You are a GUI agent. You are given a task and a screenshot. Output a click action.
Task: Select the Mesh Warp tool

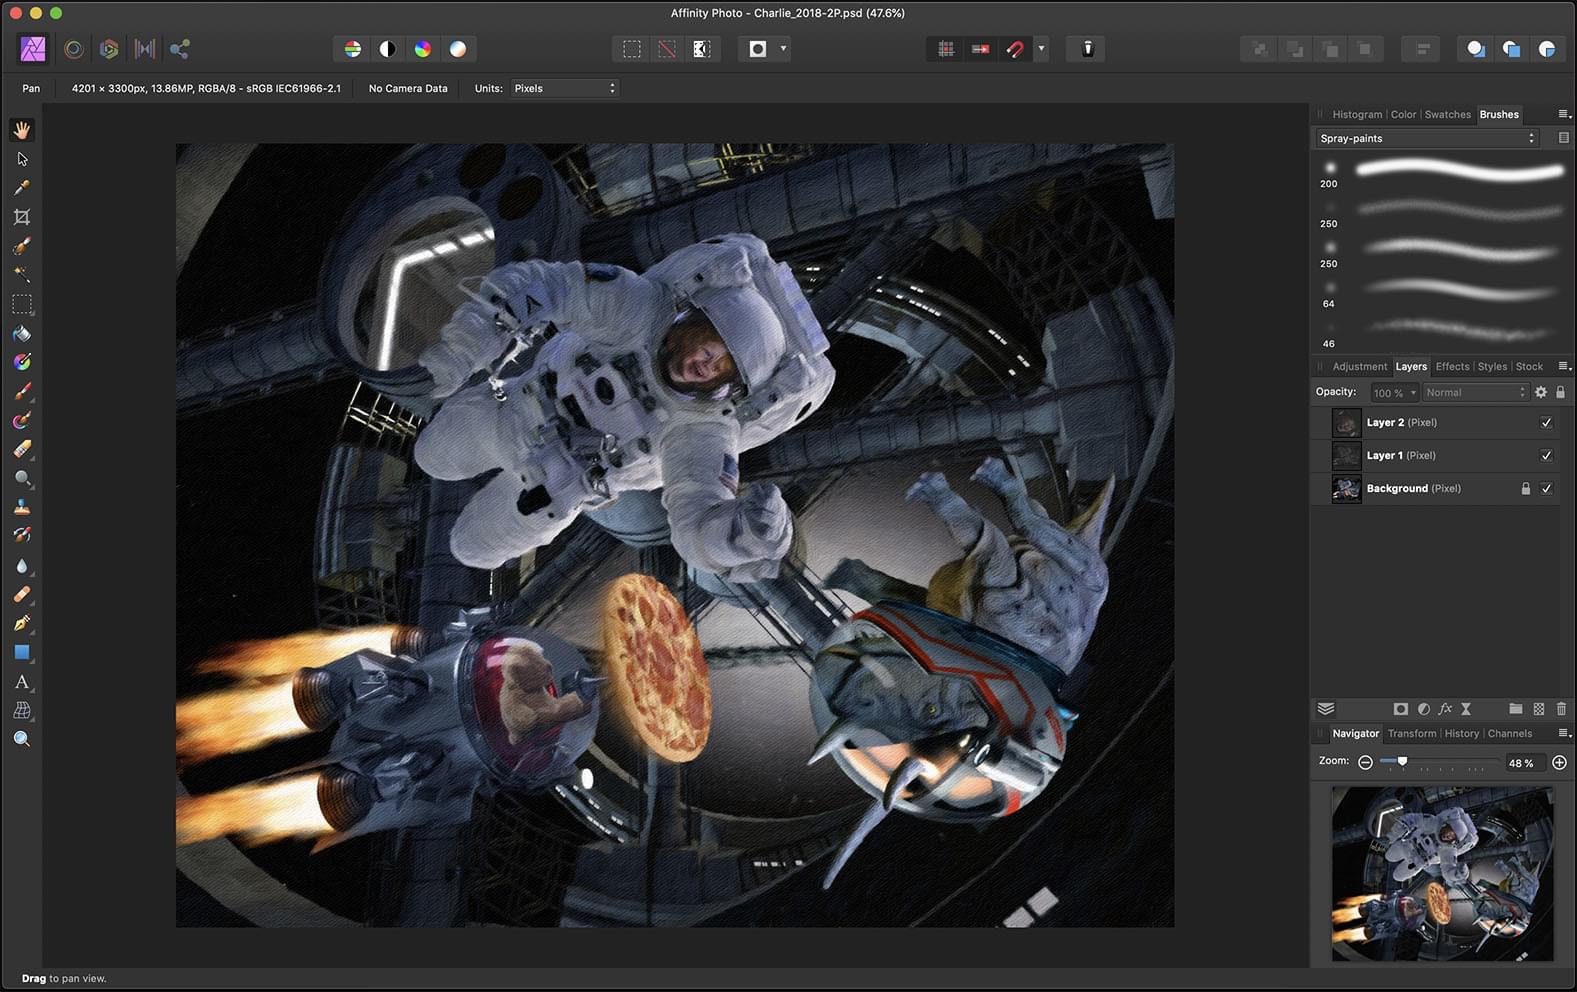tap(22, 711)
